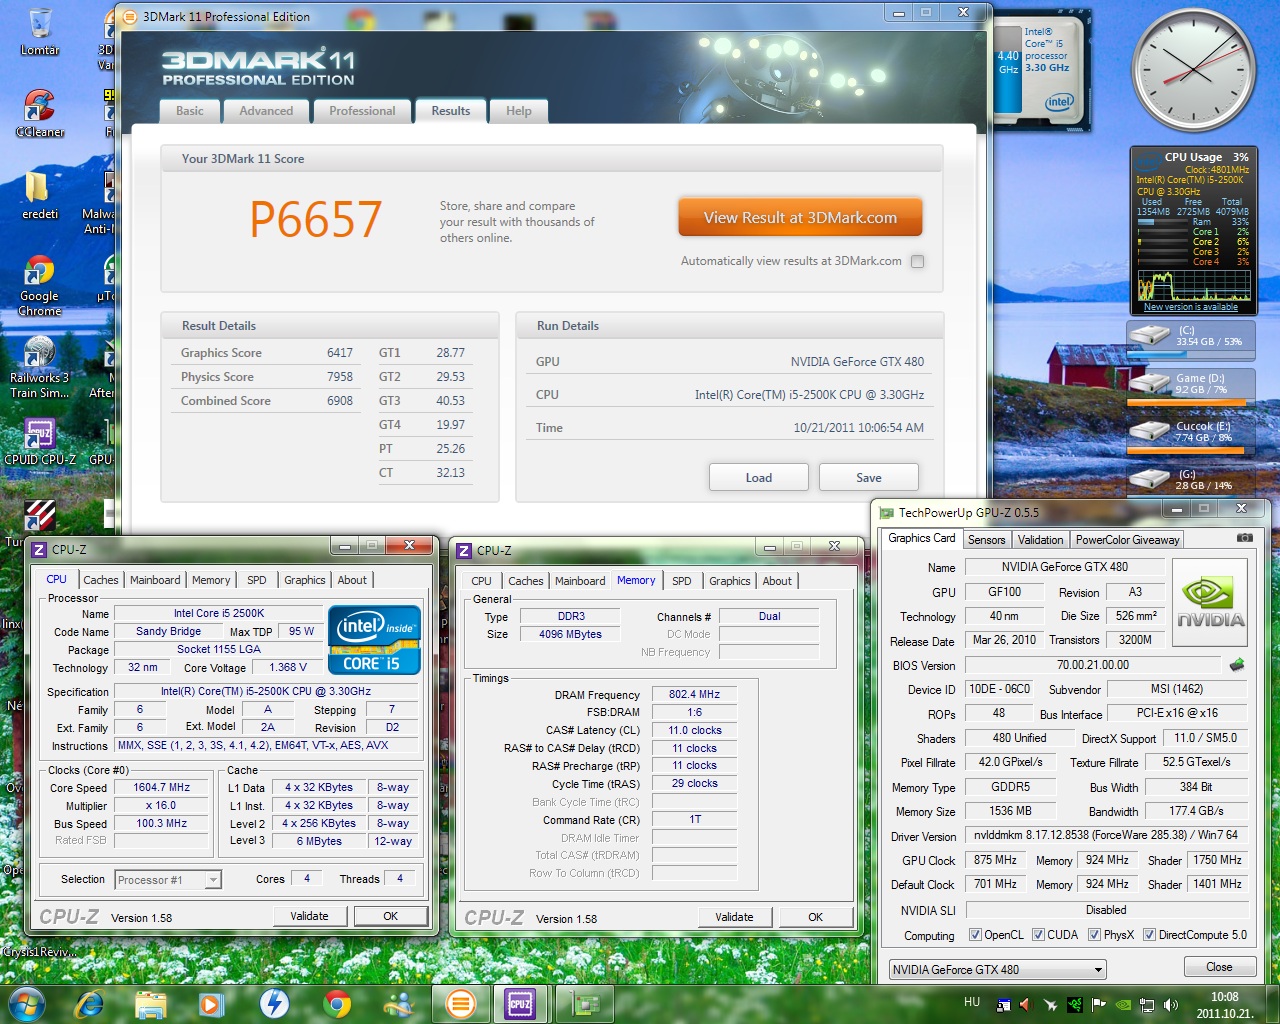
Task: Click the Save button in Run Details
Action: point(869,477)
